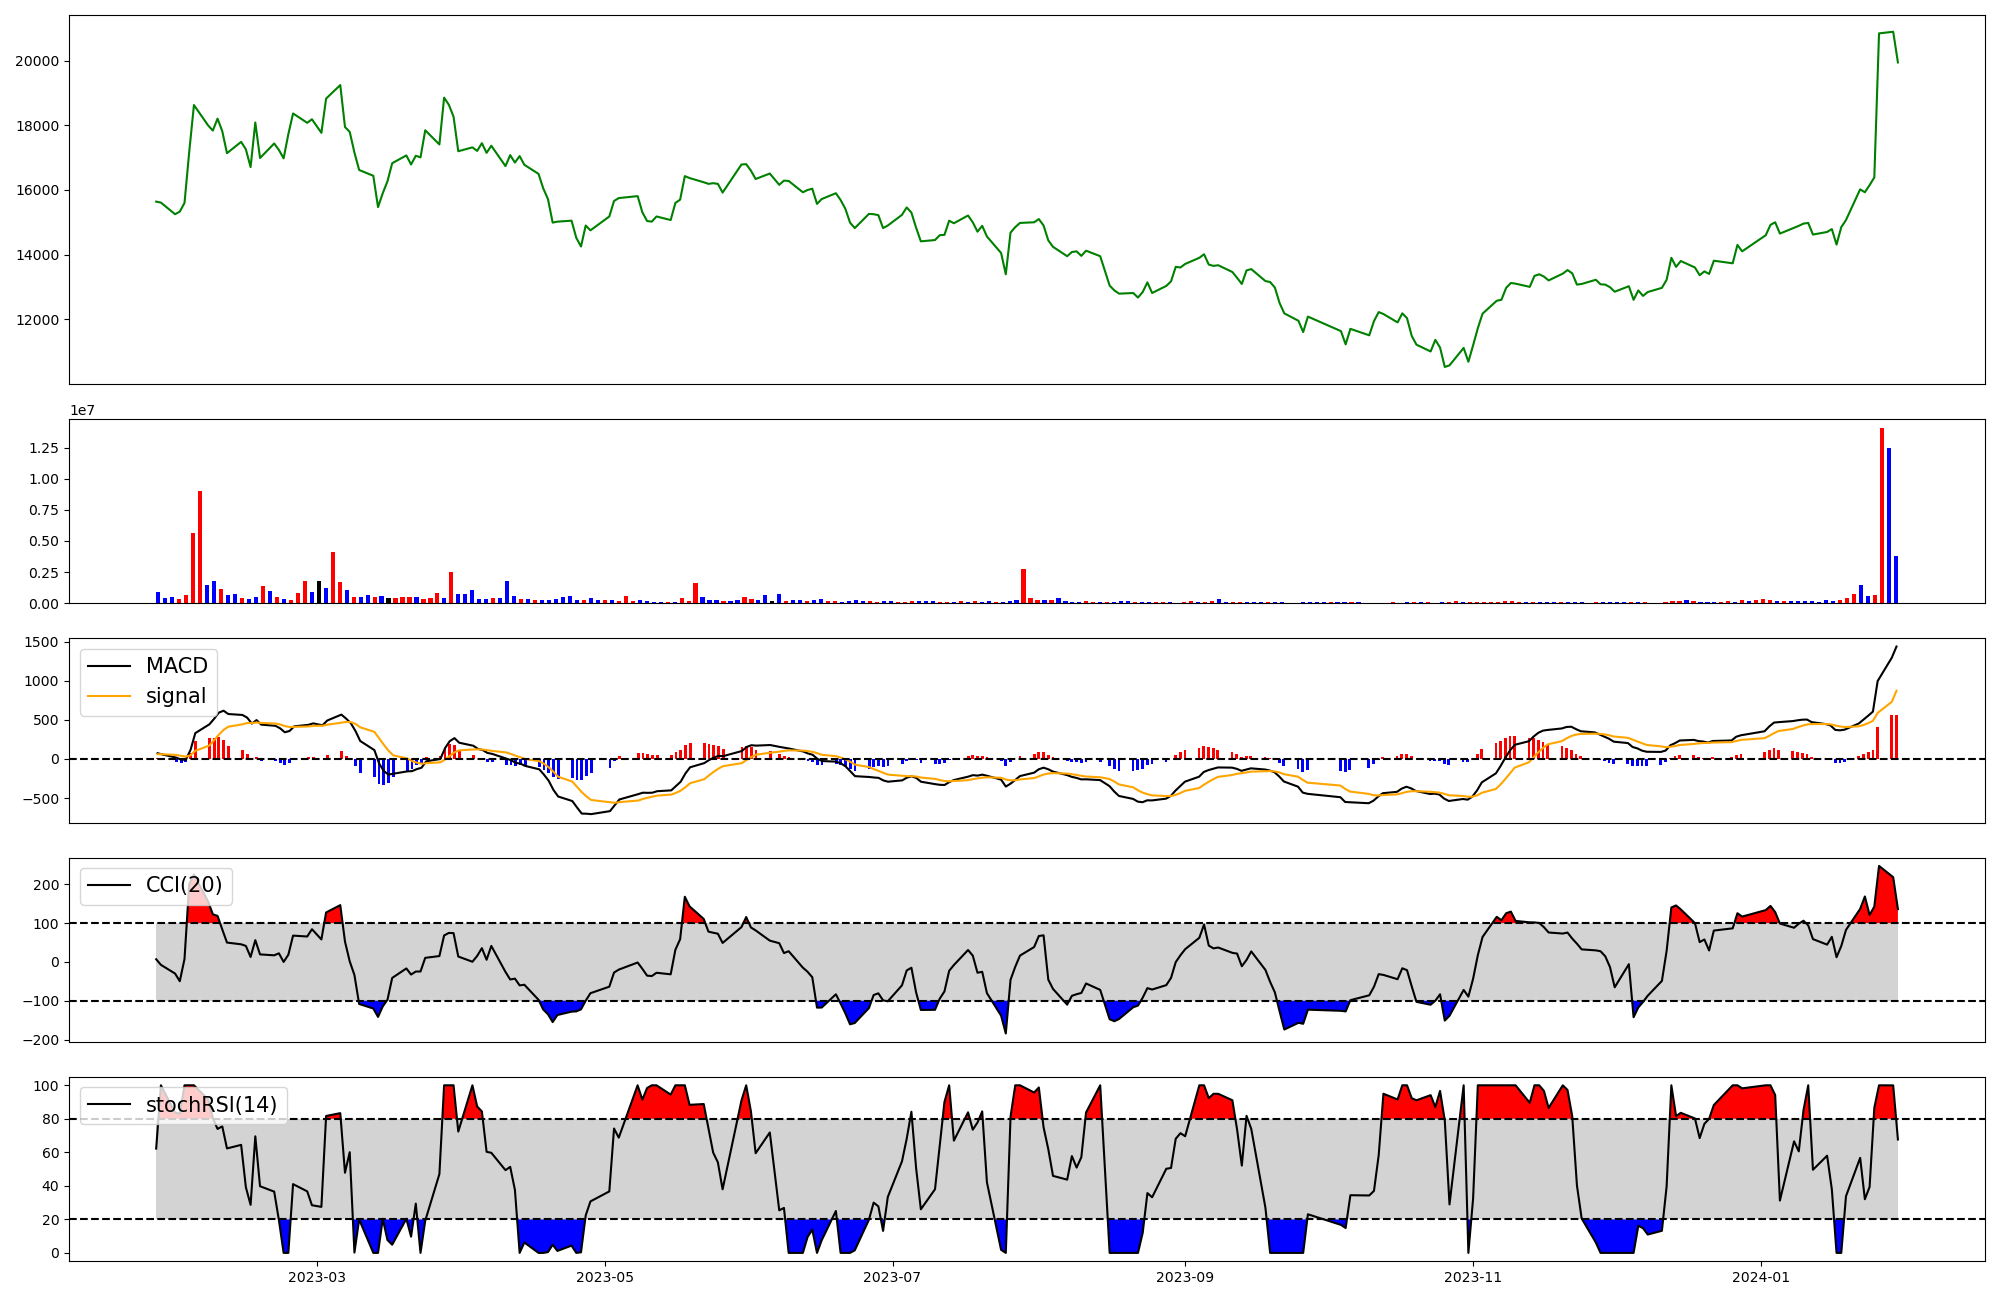Click the CCI(20) legend label
This screenshot has height=1300, width=2000.
[x=184, y=885]
